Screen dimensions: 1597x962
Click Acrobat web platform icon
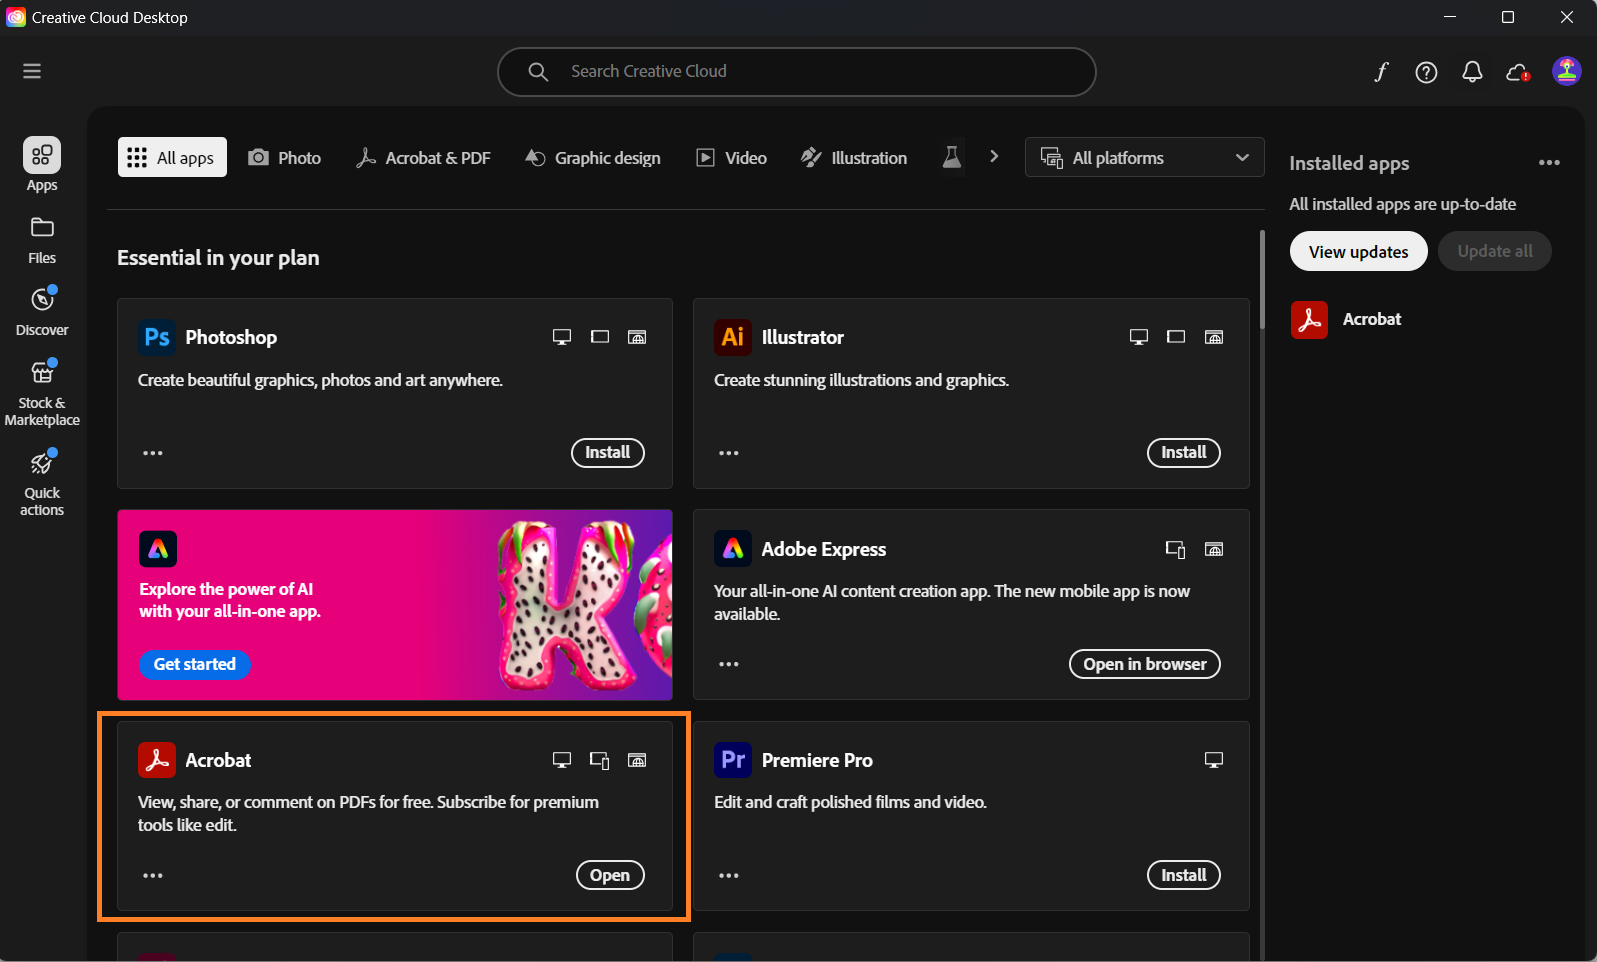[637, 760]
